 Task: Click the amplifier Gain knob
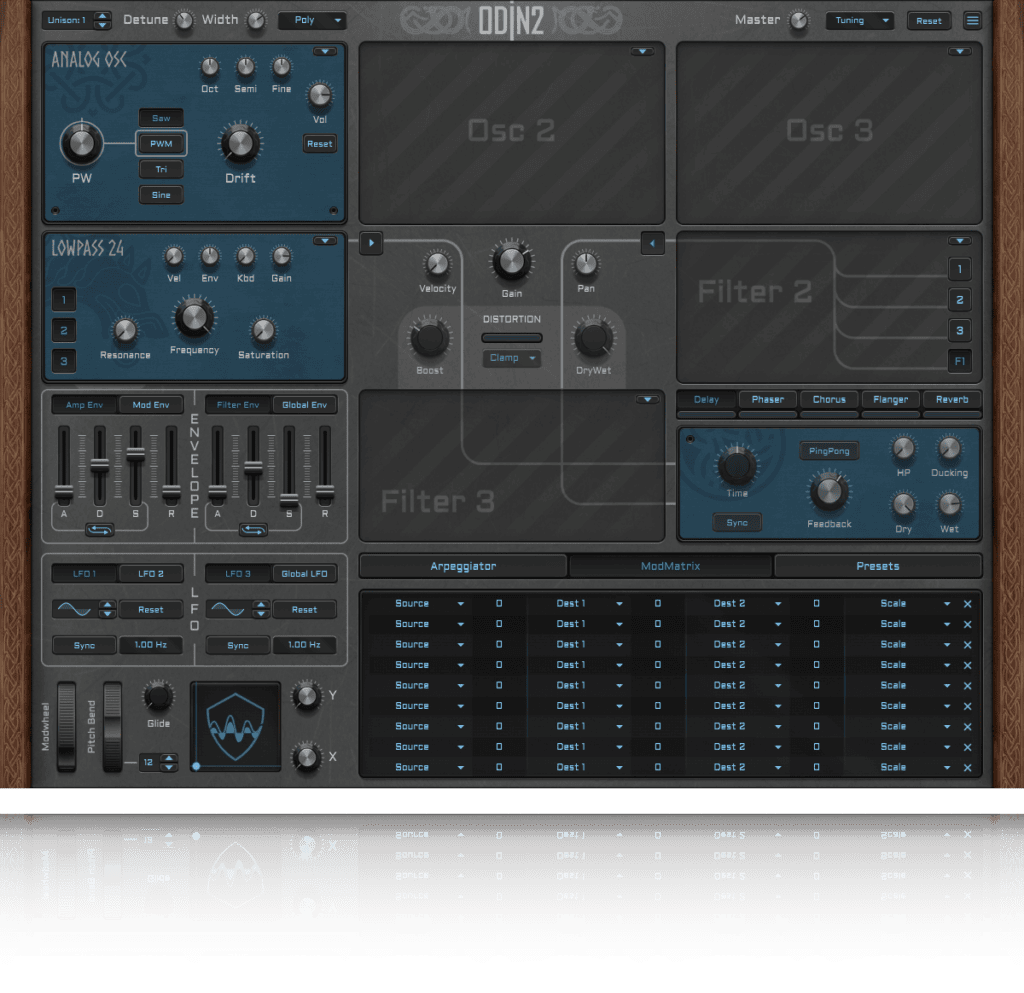[x=511, y=261]
